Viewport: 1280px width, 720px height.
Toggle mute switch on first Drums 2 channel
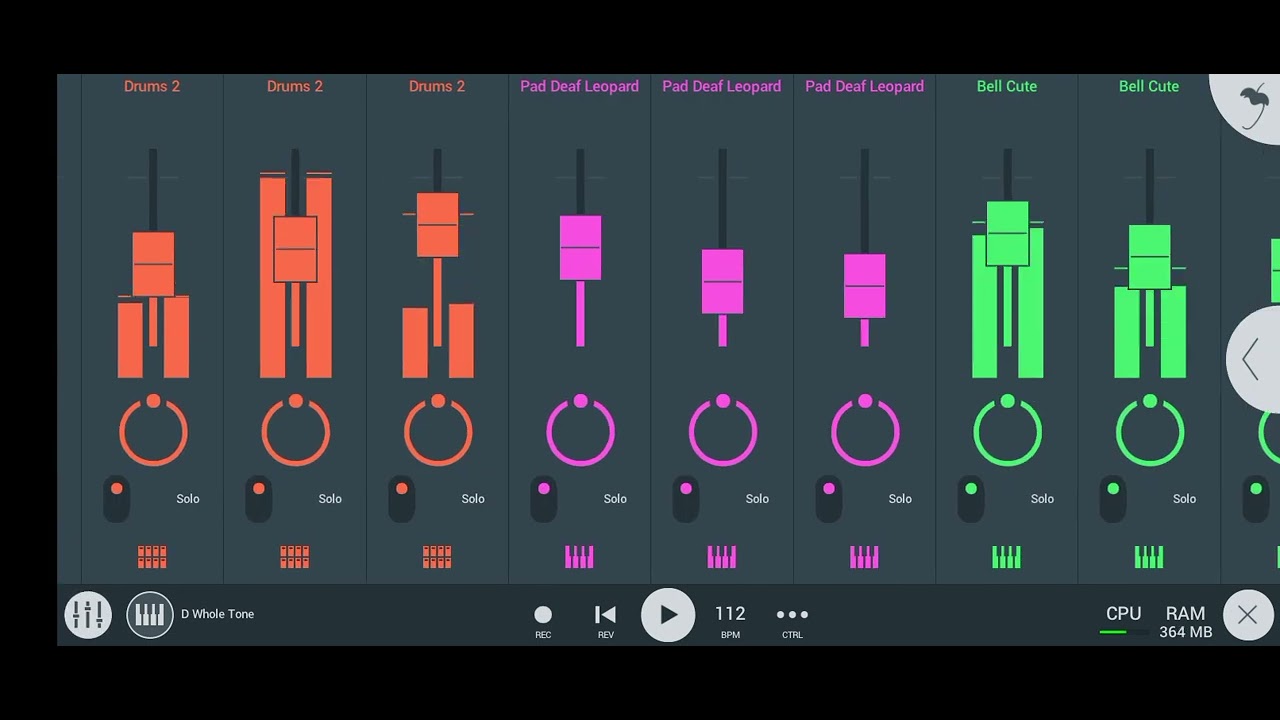(x=117, y=498)
